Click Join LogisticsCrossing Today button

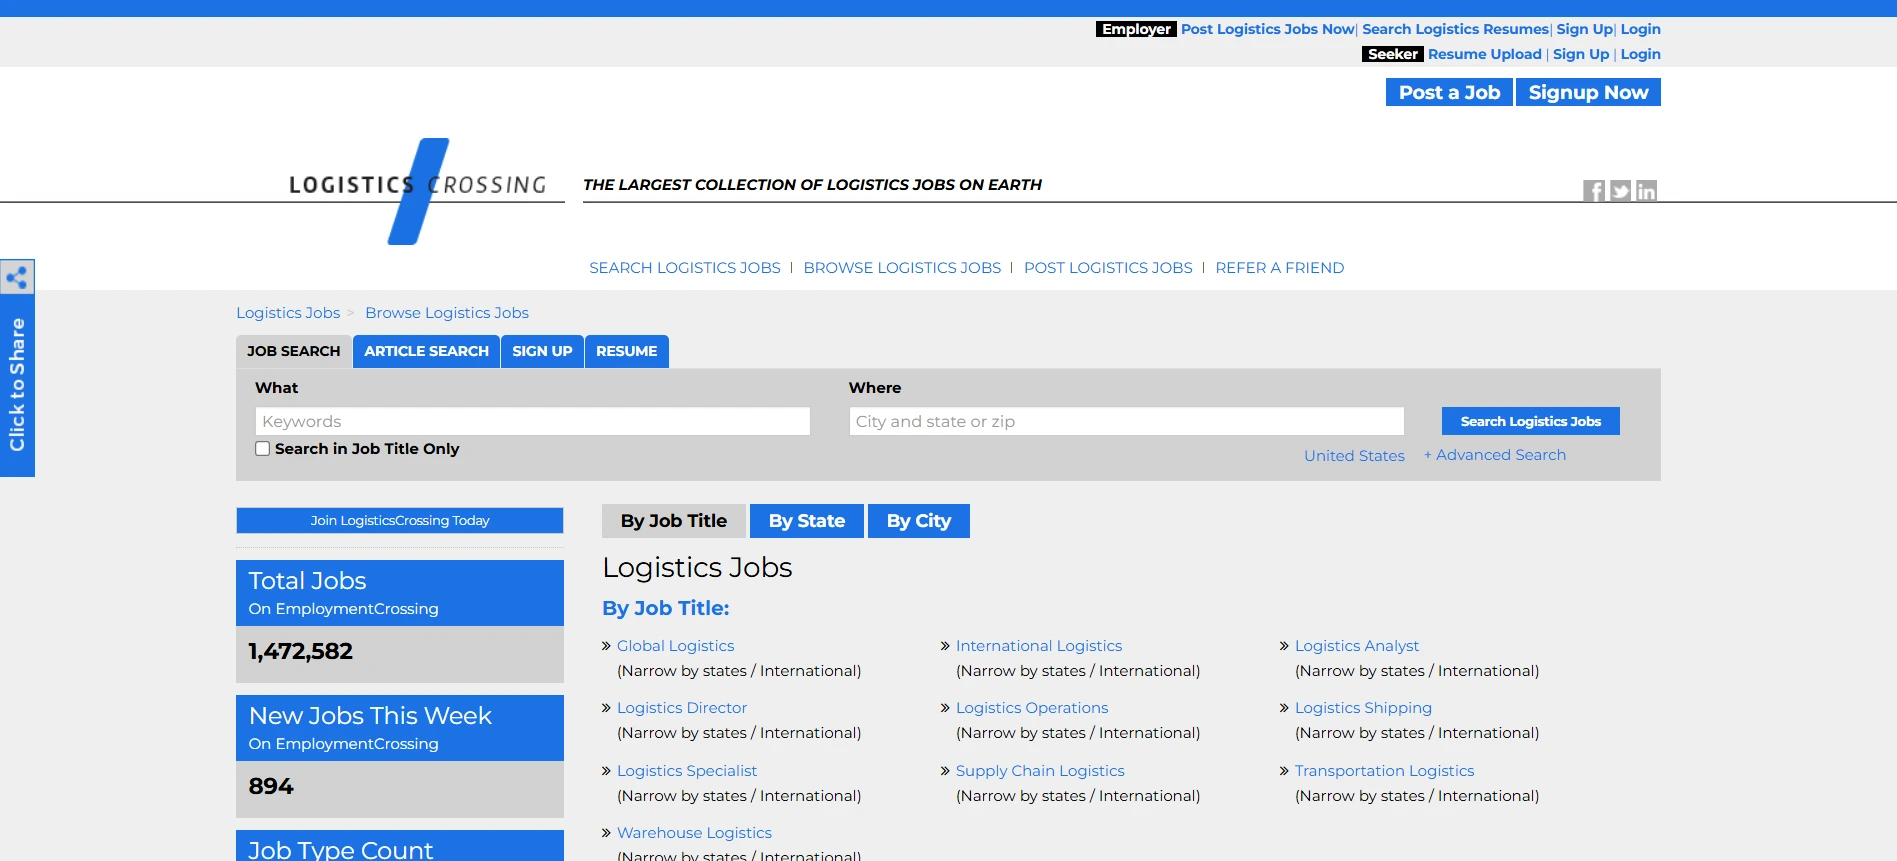coord(400,520)
